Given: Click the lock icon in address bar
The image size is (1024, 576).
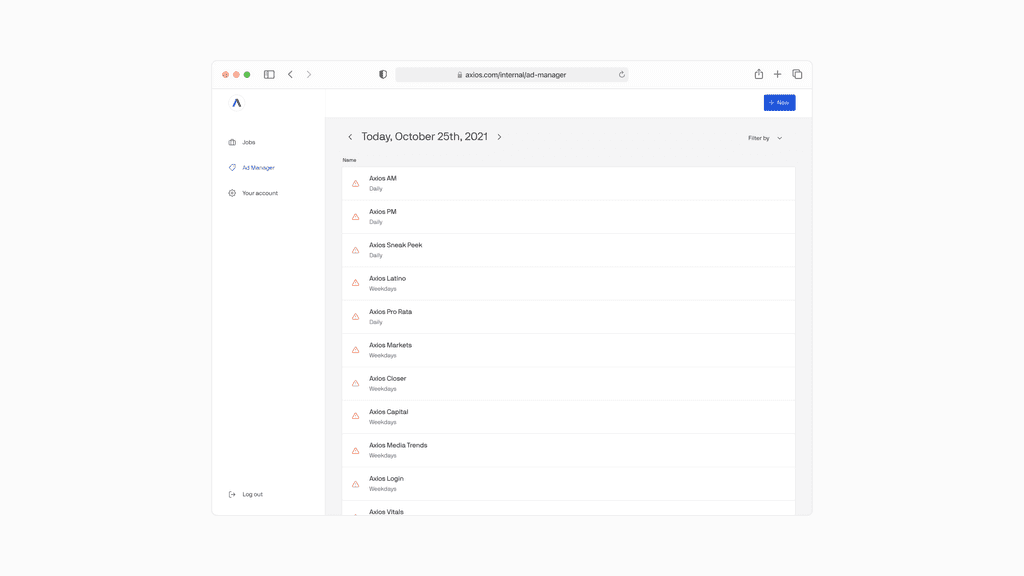Looking at the screenshot, I should (460, 74).
